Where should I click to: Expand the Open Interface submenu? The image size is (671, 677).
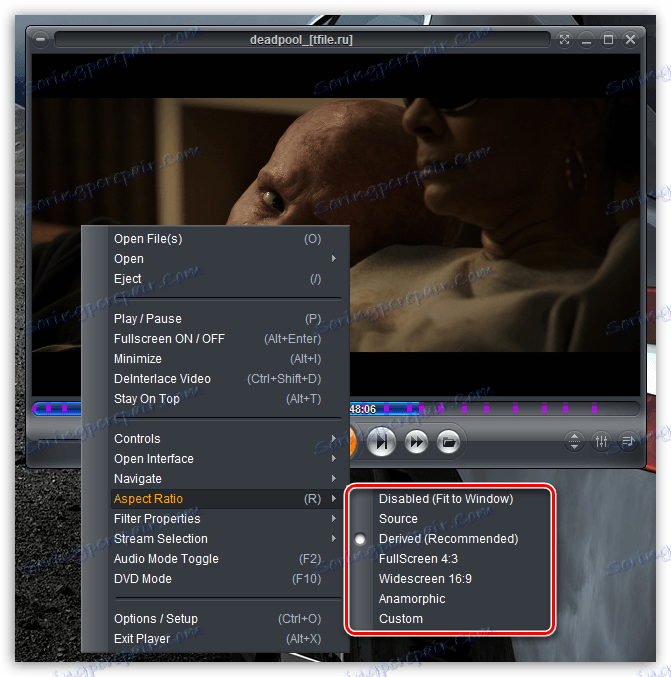tap(225, 459)
